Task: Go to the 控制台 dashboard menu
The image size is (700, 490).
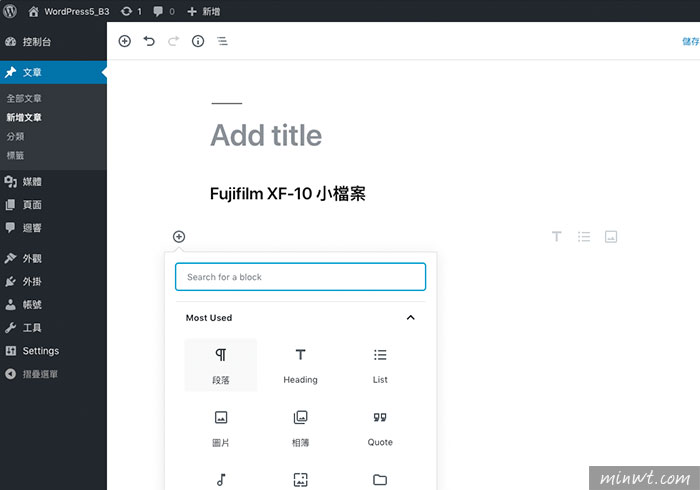Action: point(53,42)
